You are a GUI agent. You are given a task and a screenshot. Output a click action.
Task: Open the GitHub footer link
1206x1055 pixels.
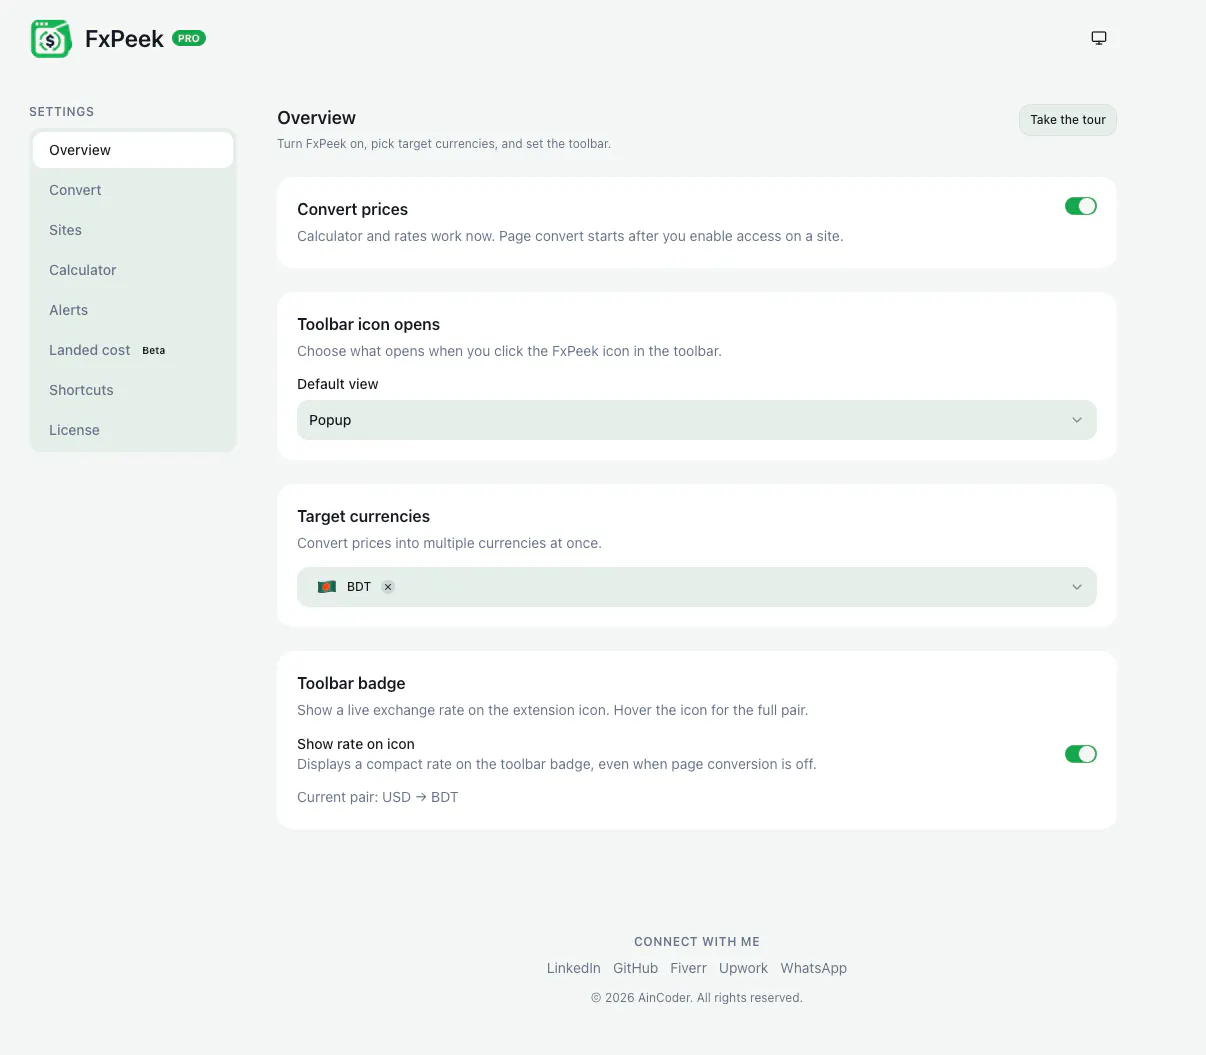point(636,968)
